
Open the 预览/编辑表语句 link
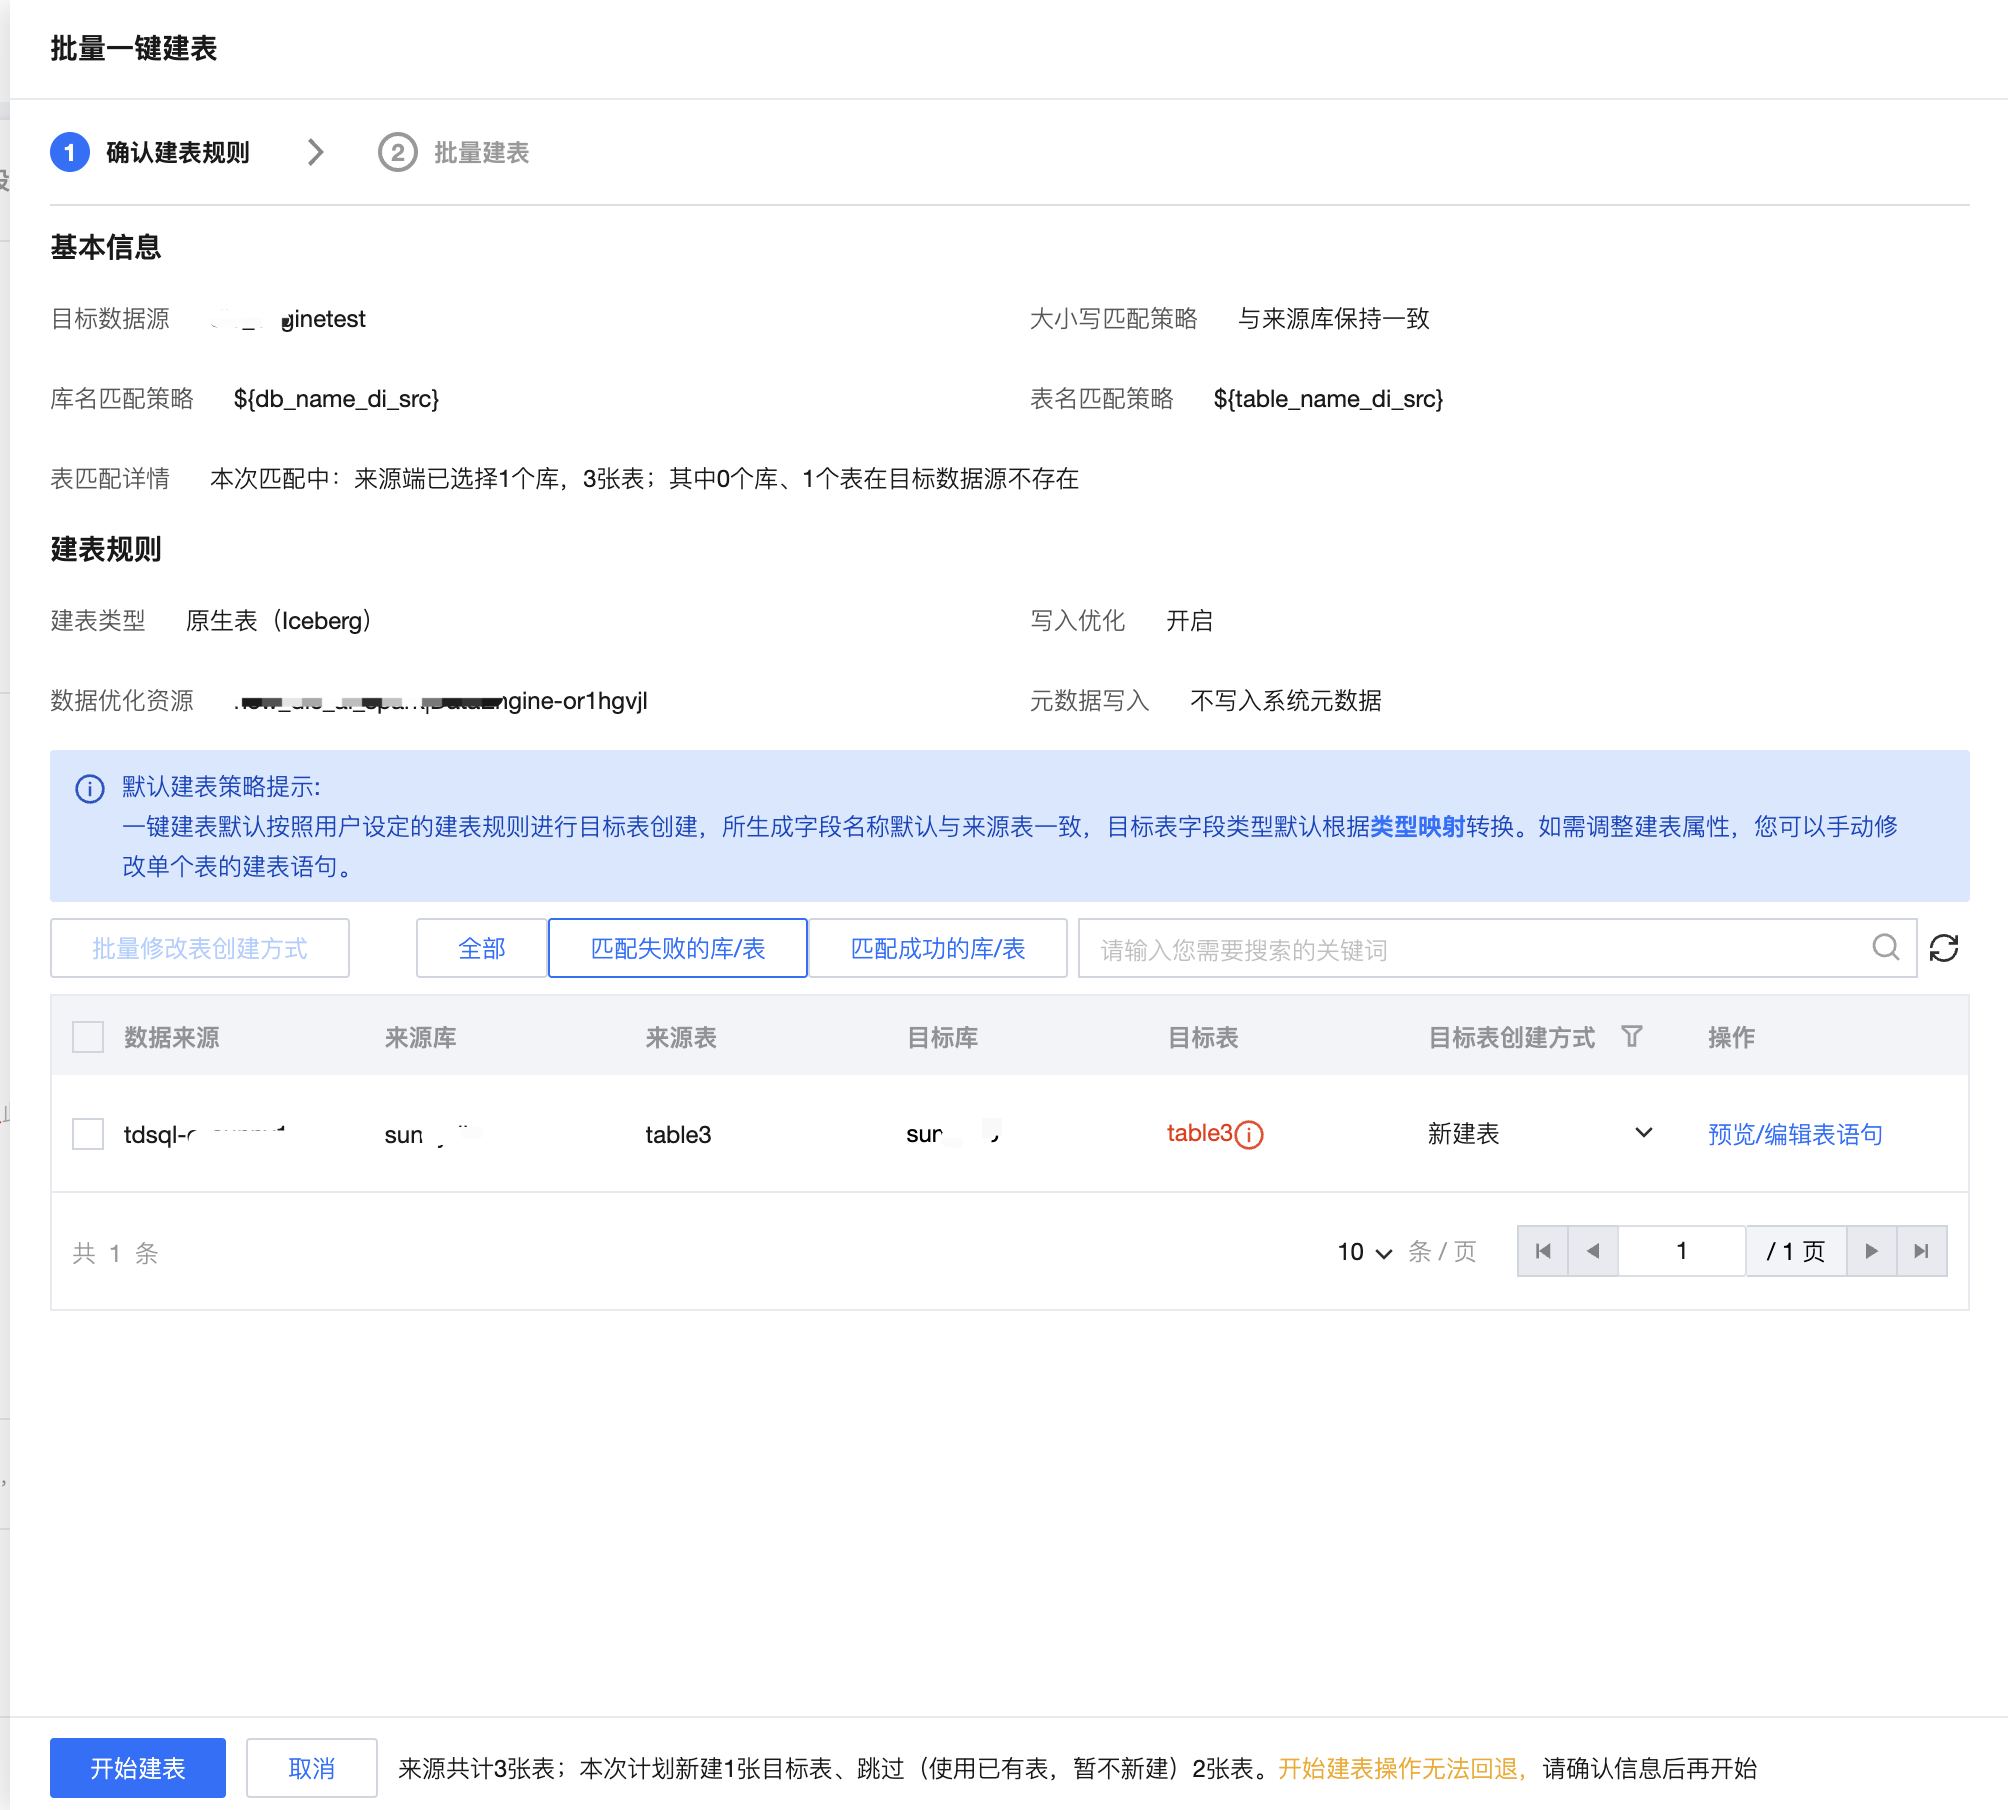point(1795,1134)
